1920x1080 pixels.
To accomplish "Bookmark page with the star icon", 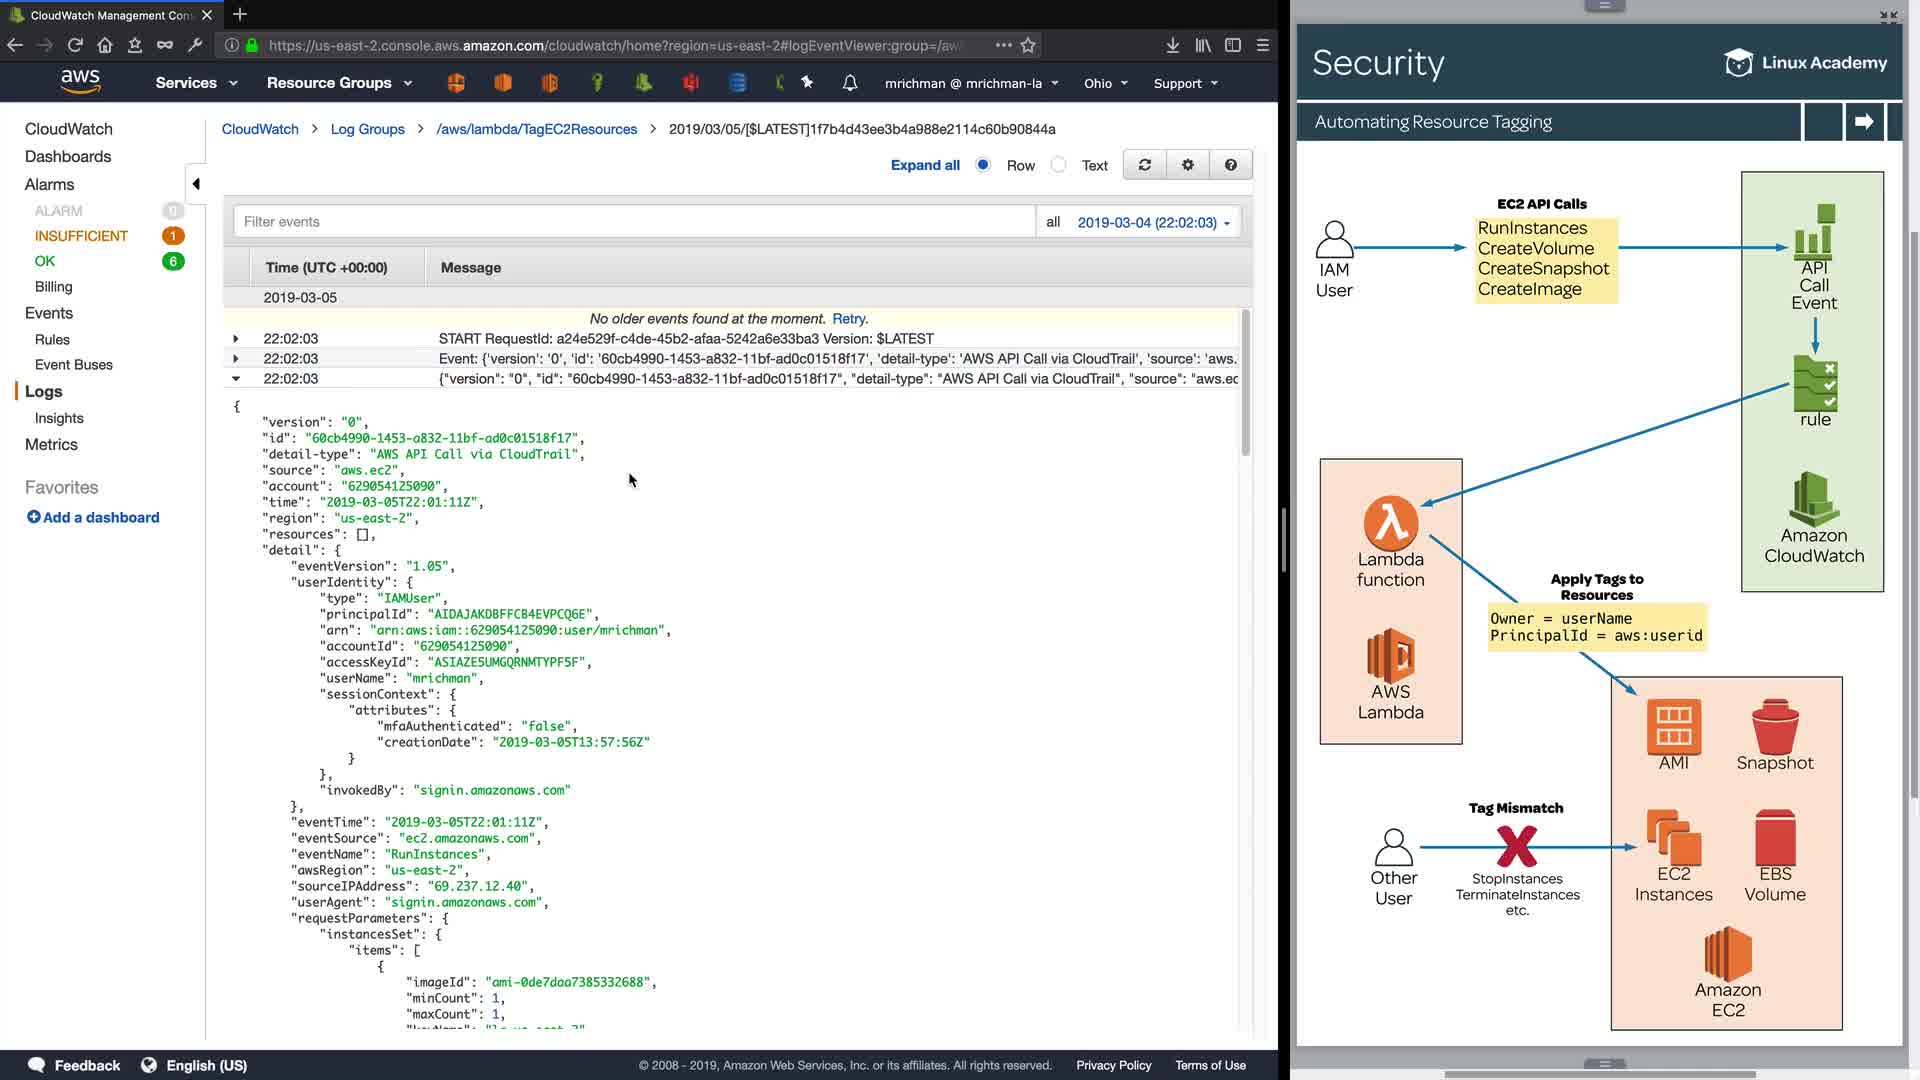I will tap(1028, 45).
